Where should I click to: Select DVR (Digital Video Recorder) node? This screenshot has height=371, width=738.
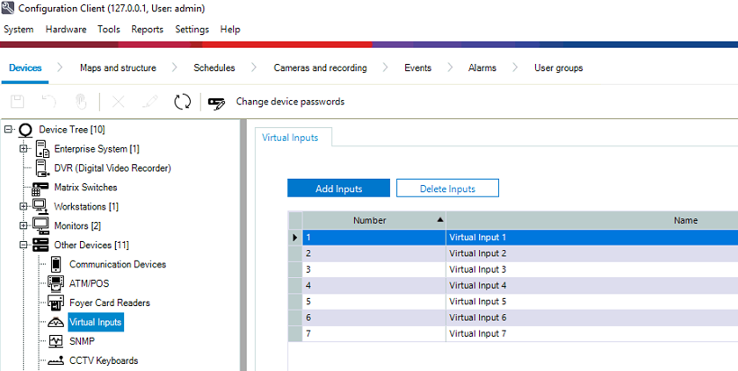112,168
